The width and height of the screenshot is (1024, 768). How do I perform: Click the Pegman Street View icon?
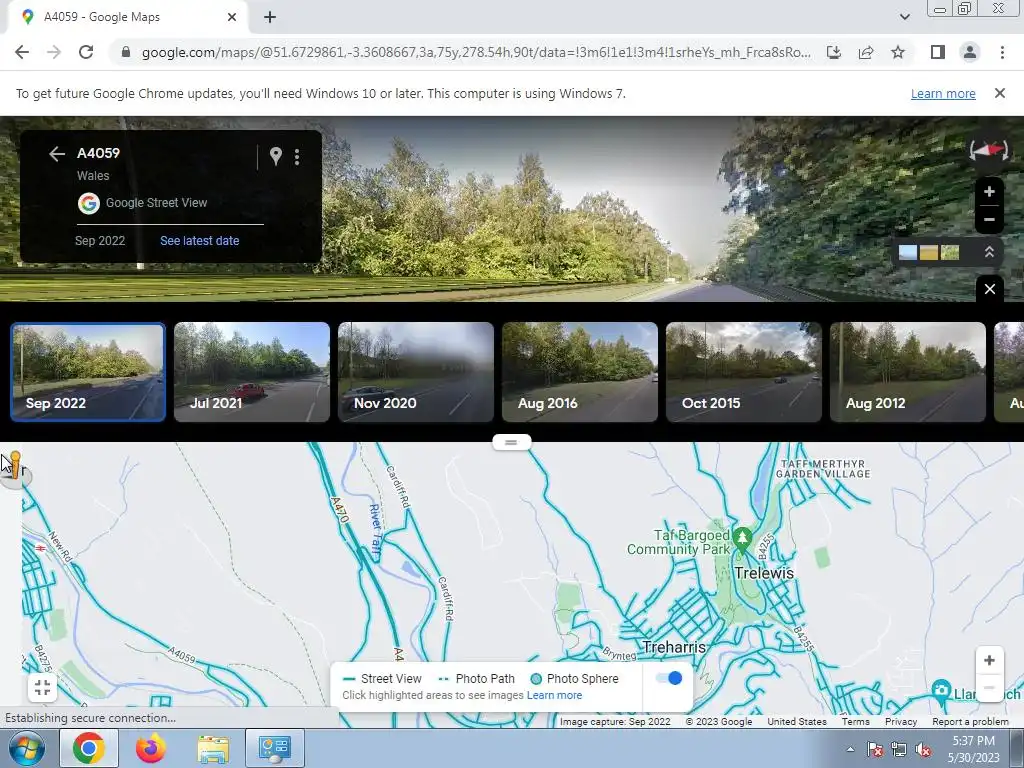(x=14, y=467)
